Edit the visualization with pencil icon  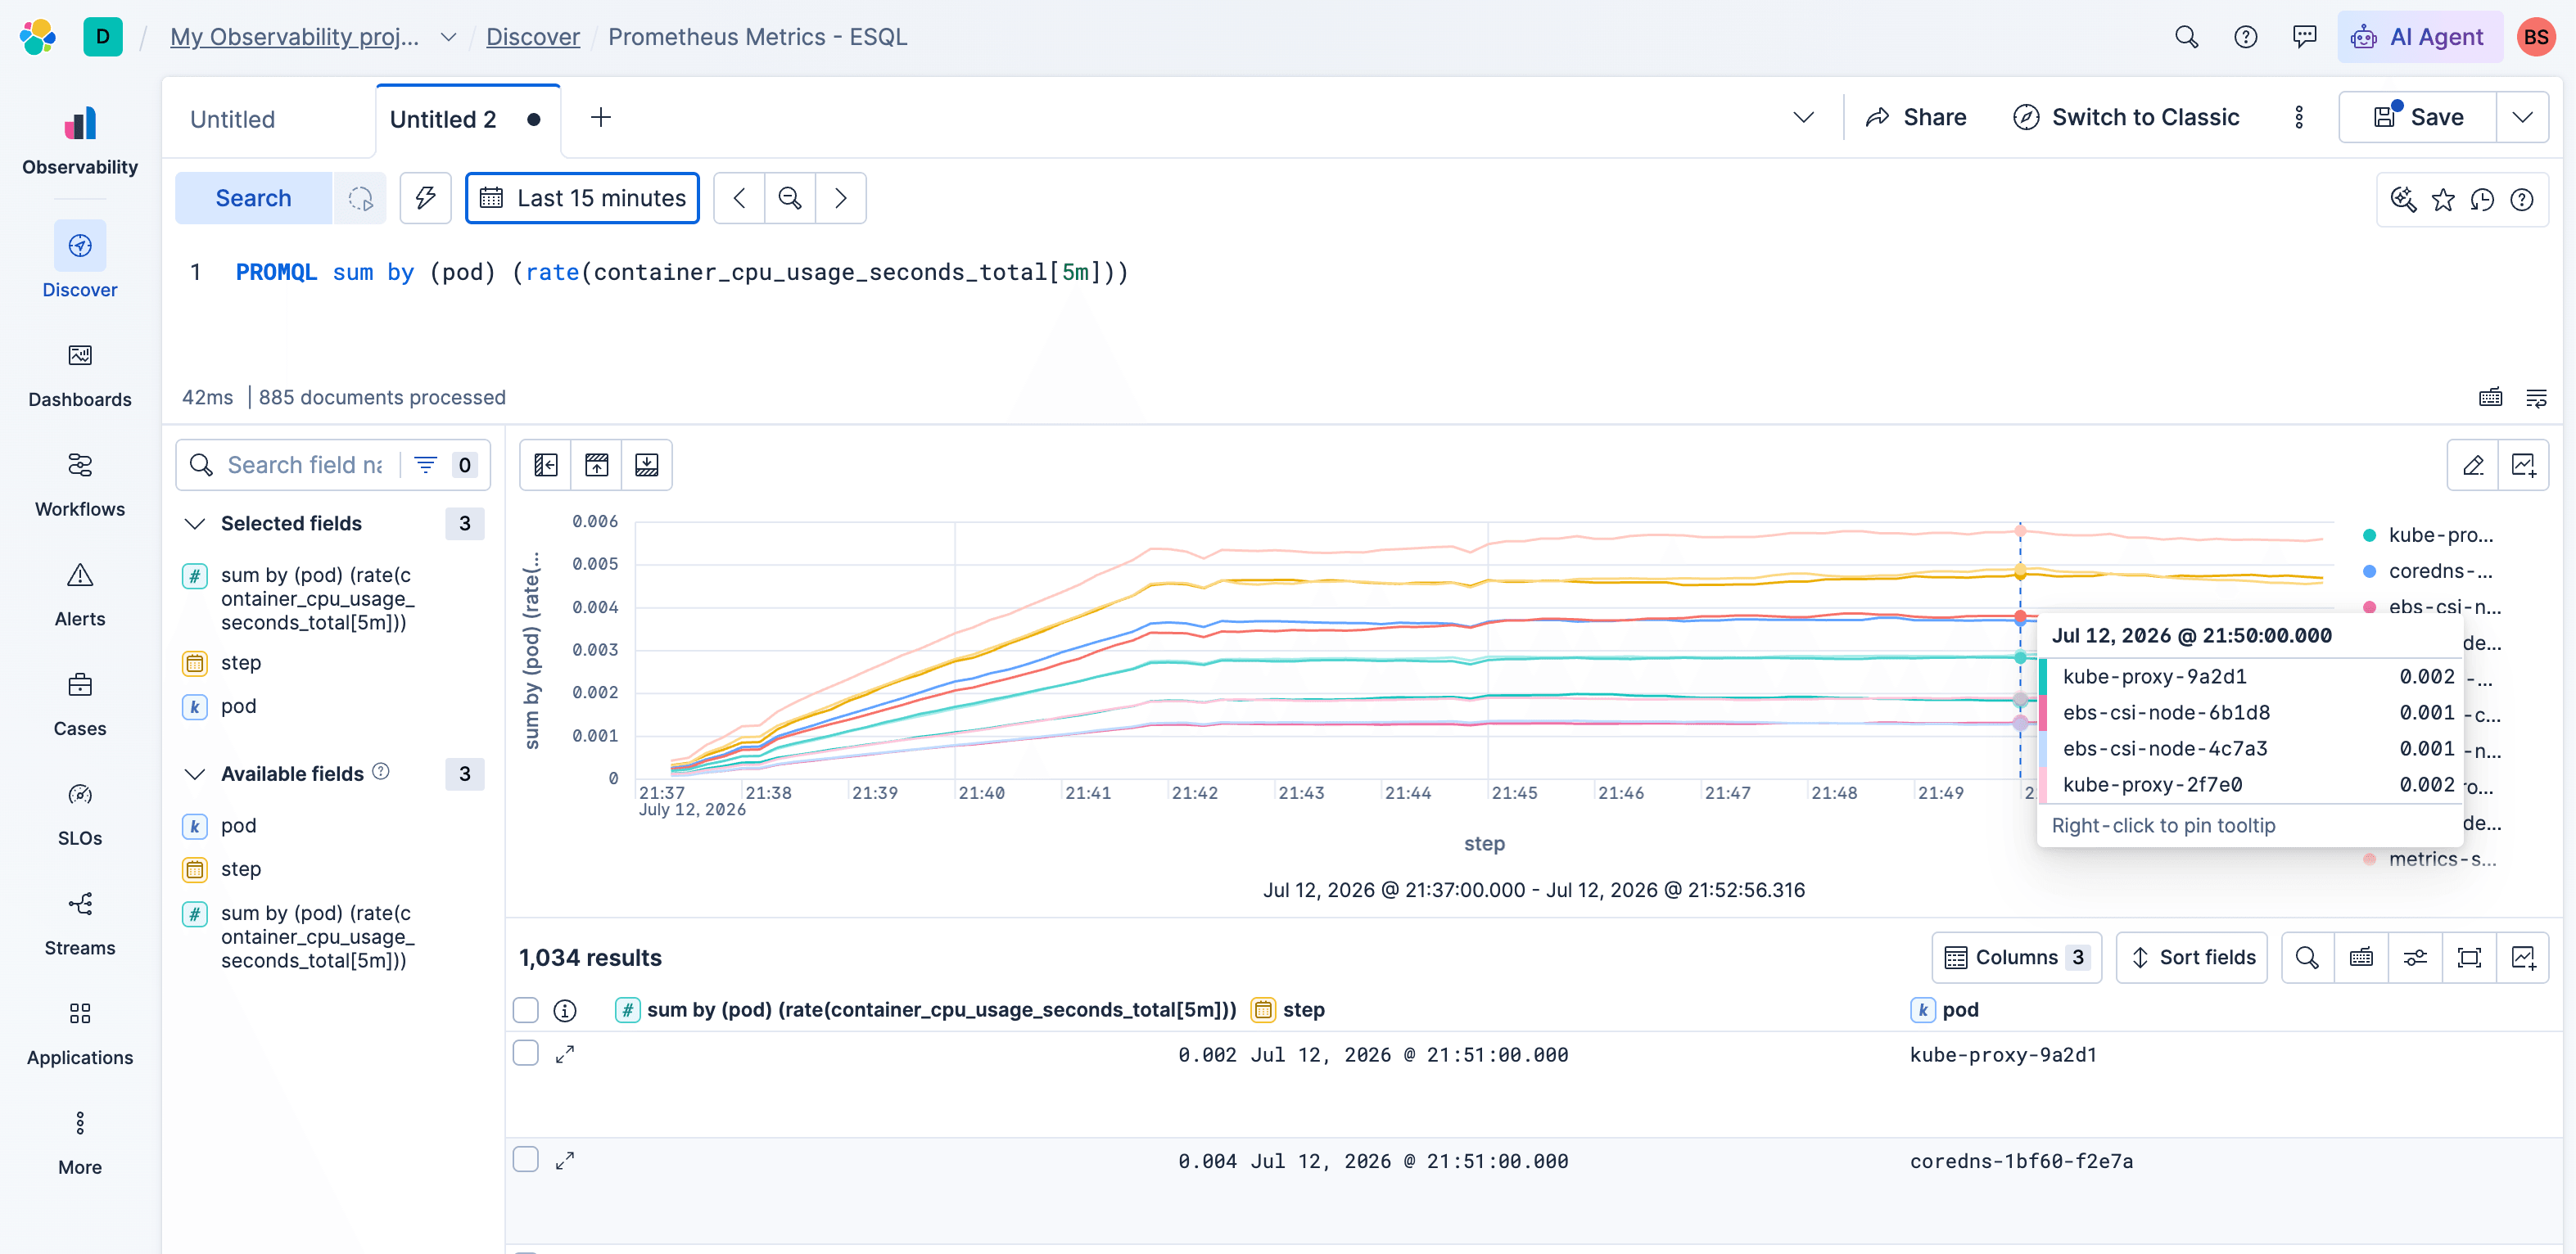click(x=2473, y=465)
